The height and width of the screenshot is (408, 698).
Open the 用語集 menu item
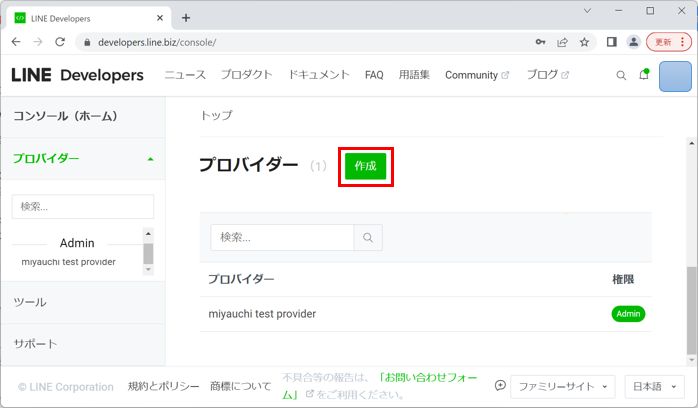click(414, 75)
